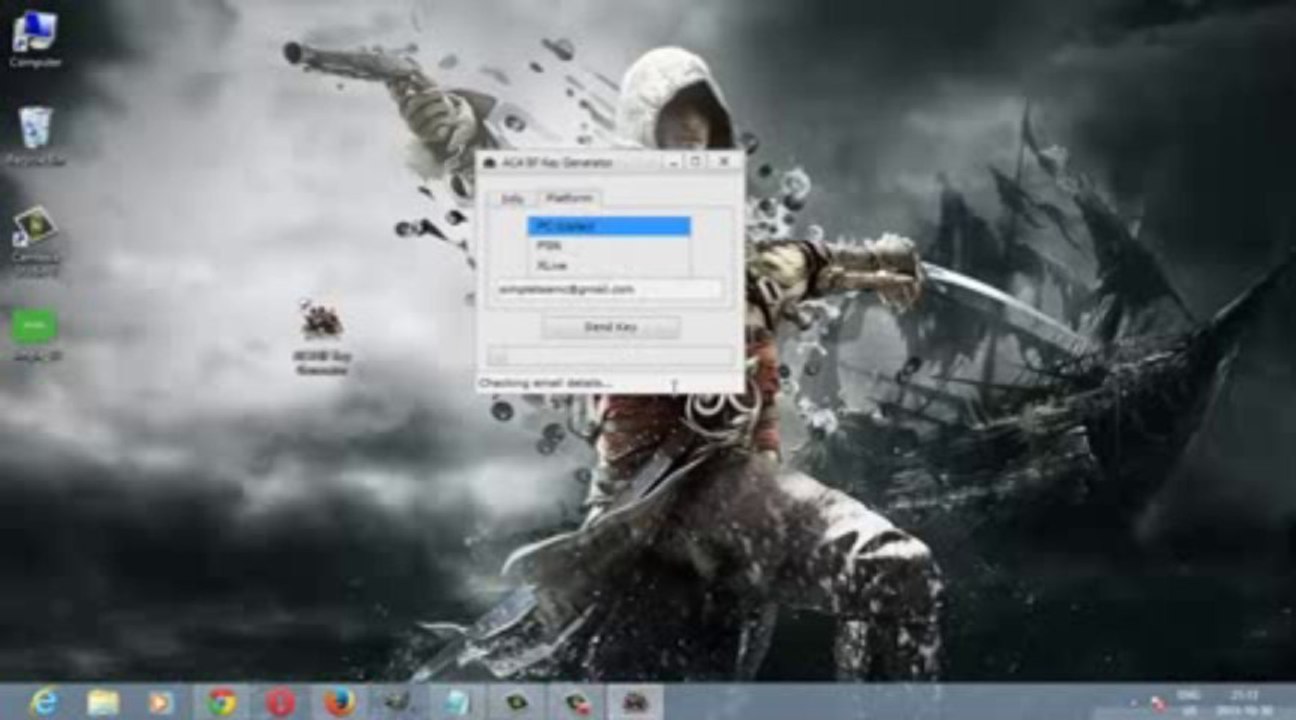This screenshot has height=720, width=1296.
Task: Open the green Camtasia taskbar icon
Action: coord(517,702)
